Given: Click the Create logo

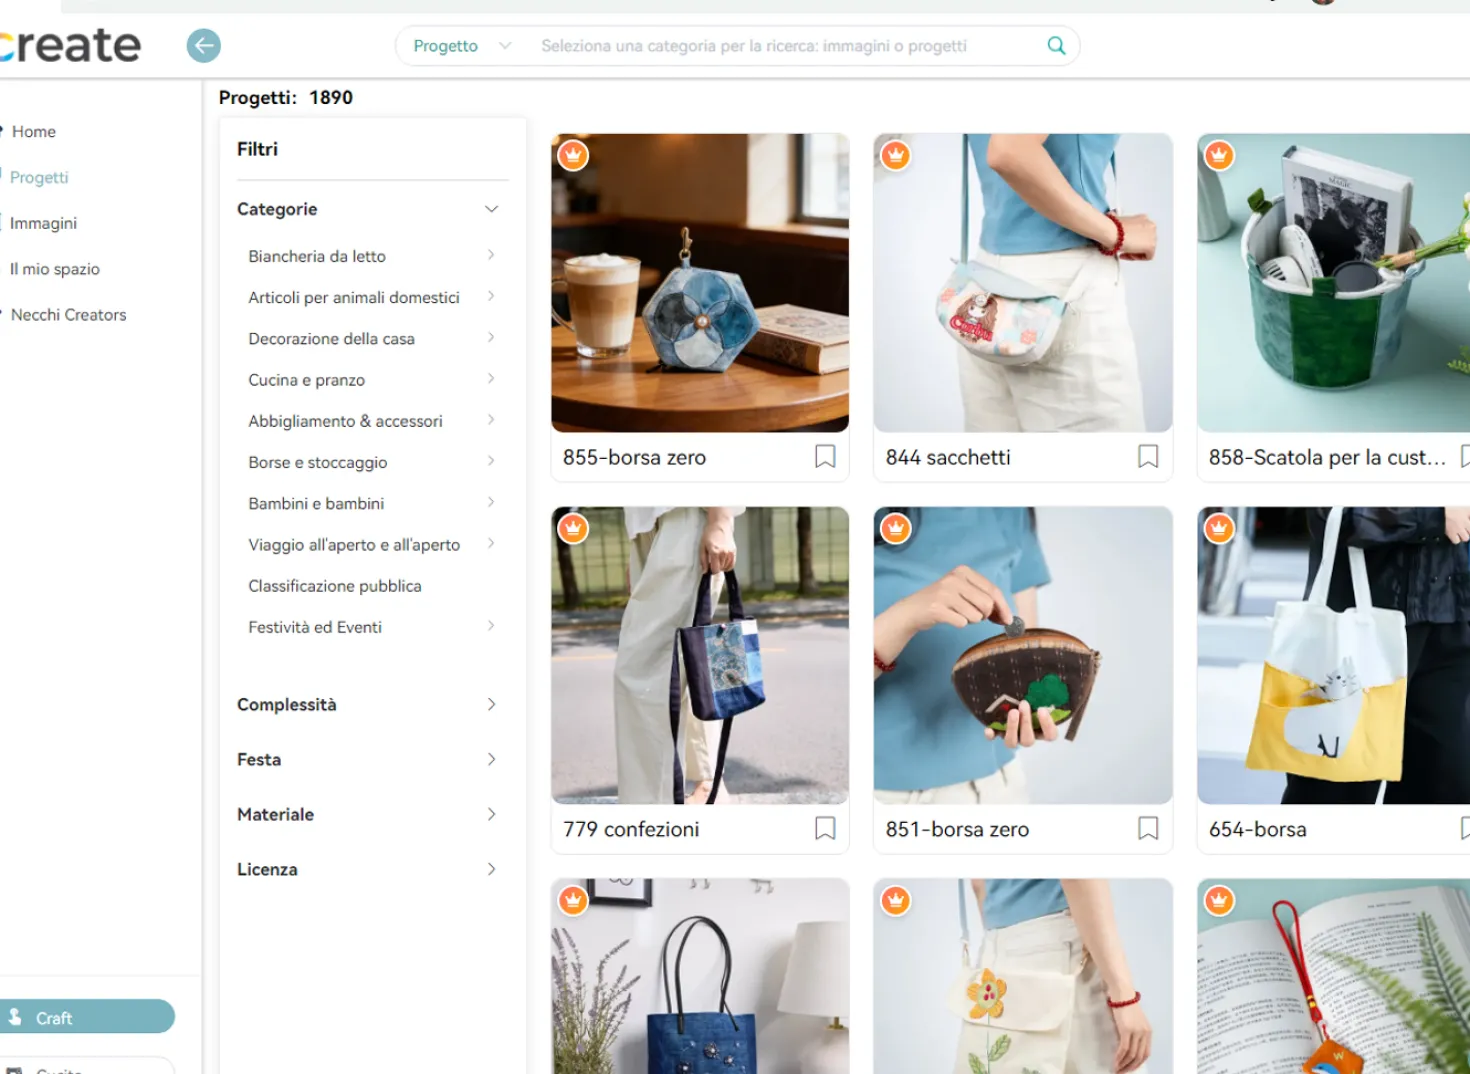Looking at the screenshot, I should (70, 45).
